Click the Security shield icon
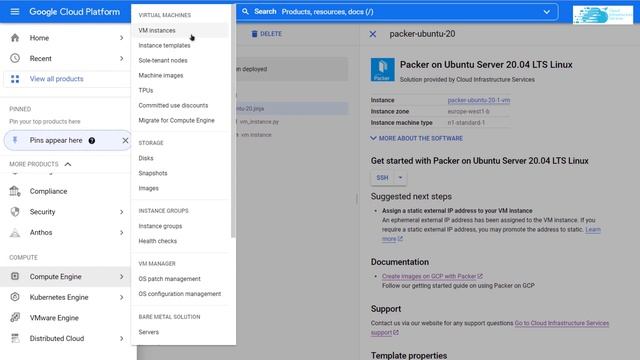This screenshot has height=360, width=640. coord(15,212)
